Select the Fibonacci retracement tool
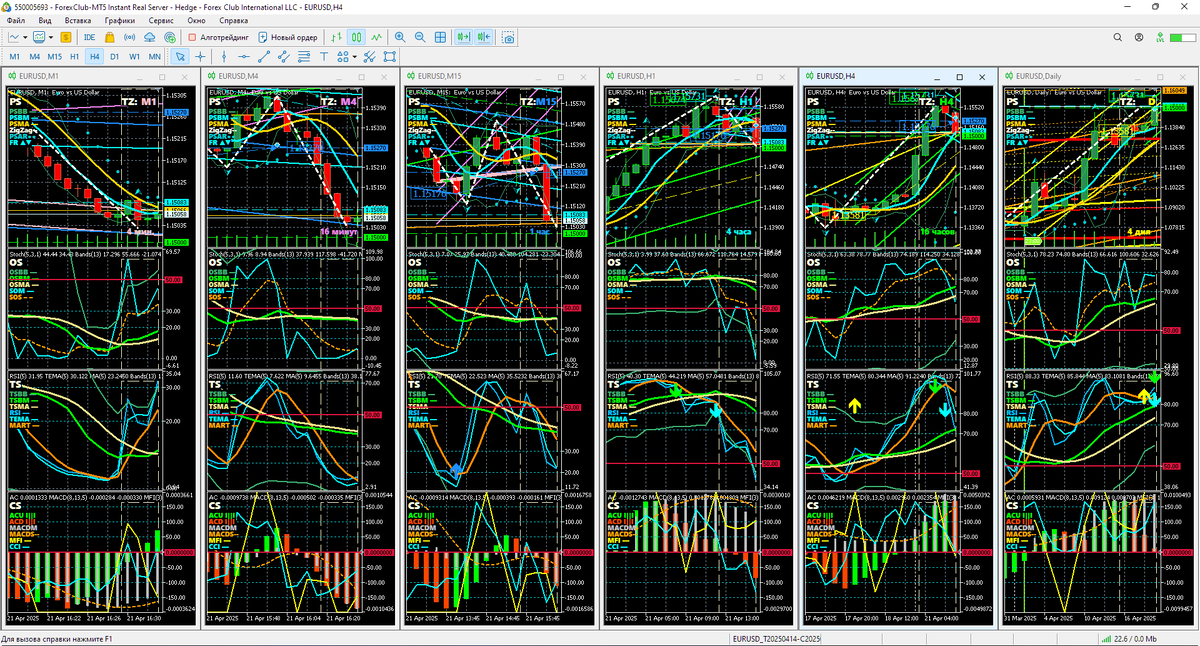The image size is (1200, 646). click(x=303, y=56)
